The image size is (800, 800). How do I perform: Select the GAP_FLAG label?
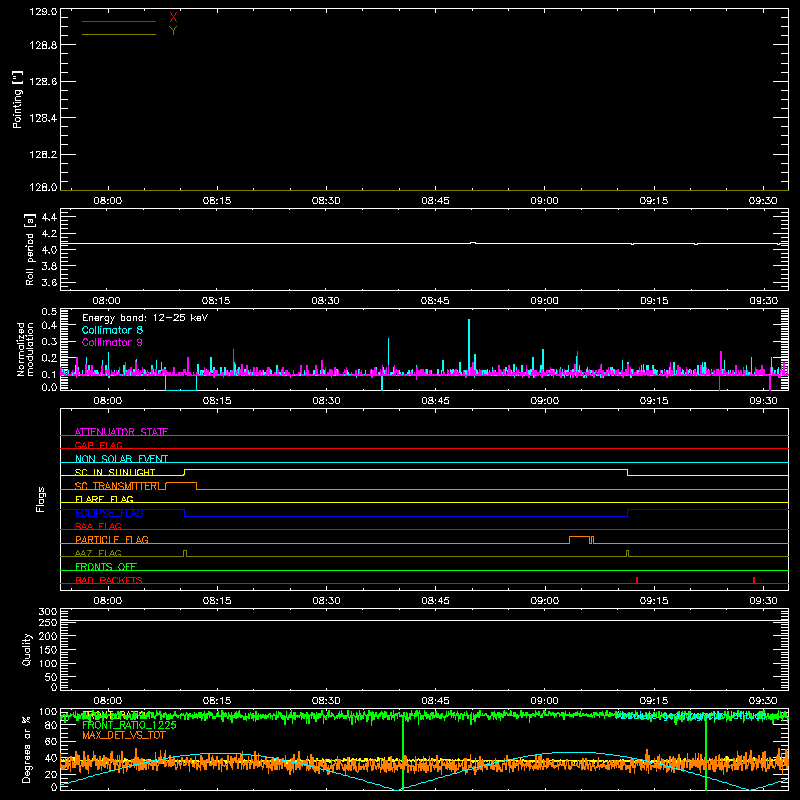[98, 445]
